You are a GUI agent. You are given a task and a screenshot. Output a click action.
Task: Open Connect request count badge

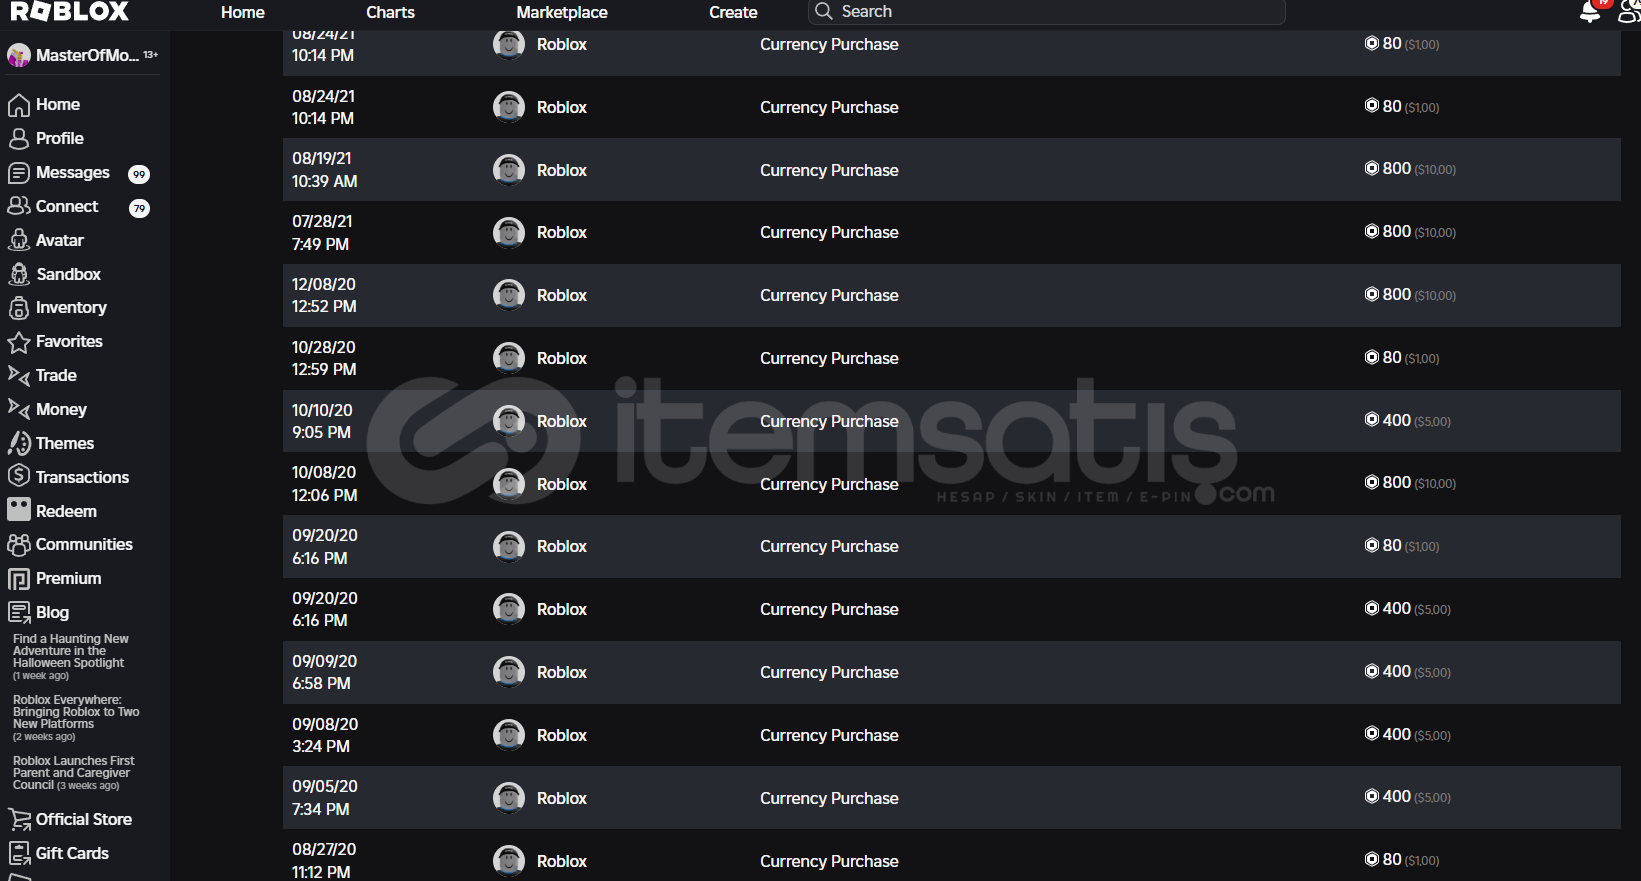click(139, 208)
